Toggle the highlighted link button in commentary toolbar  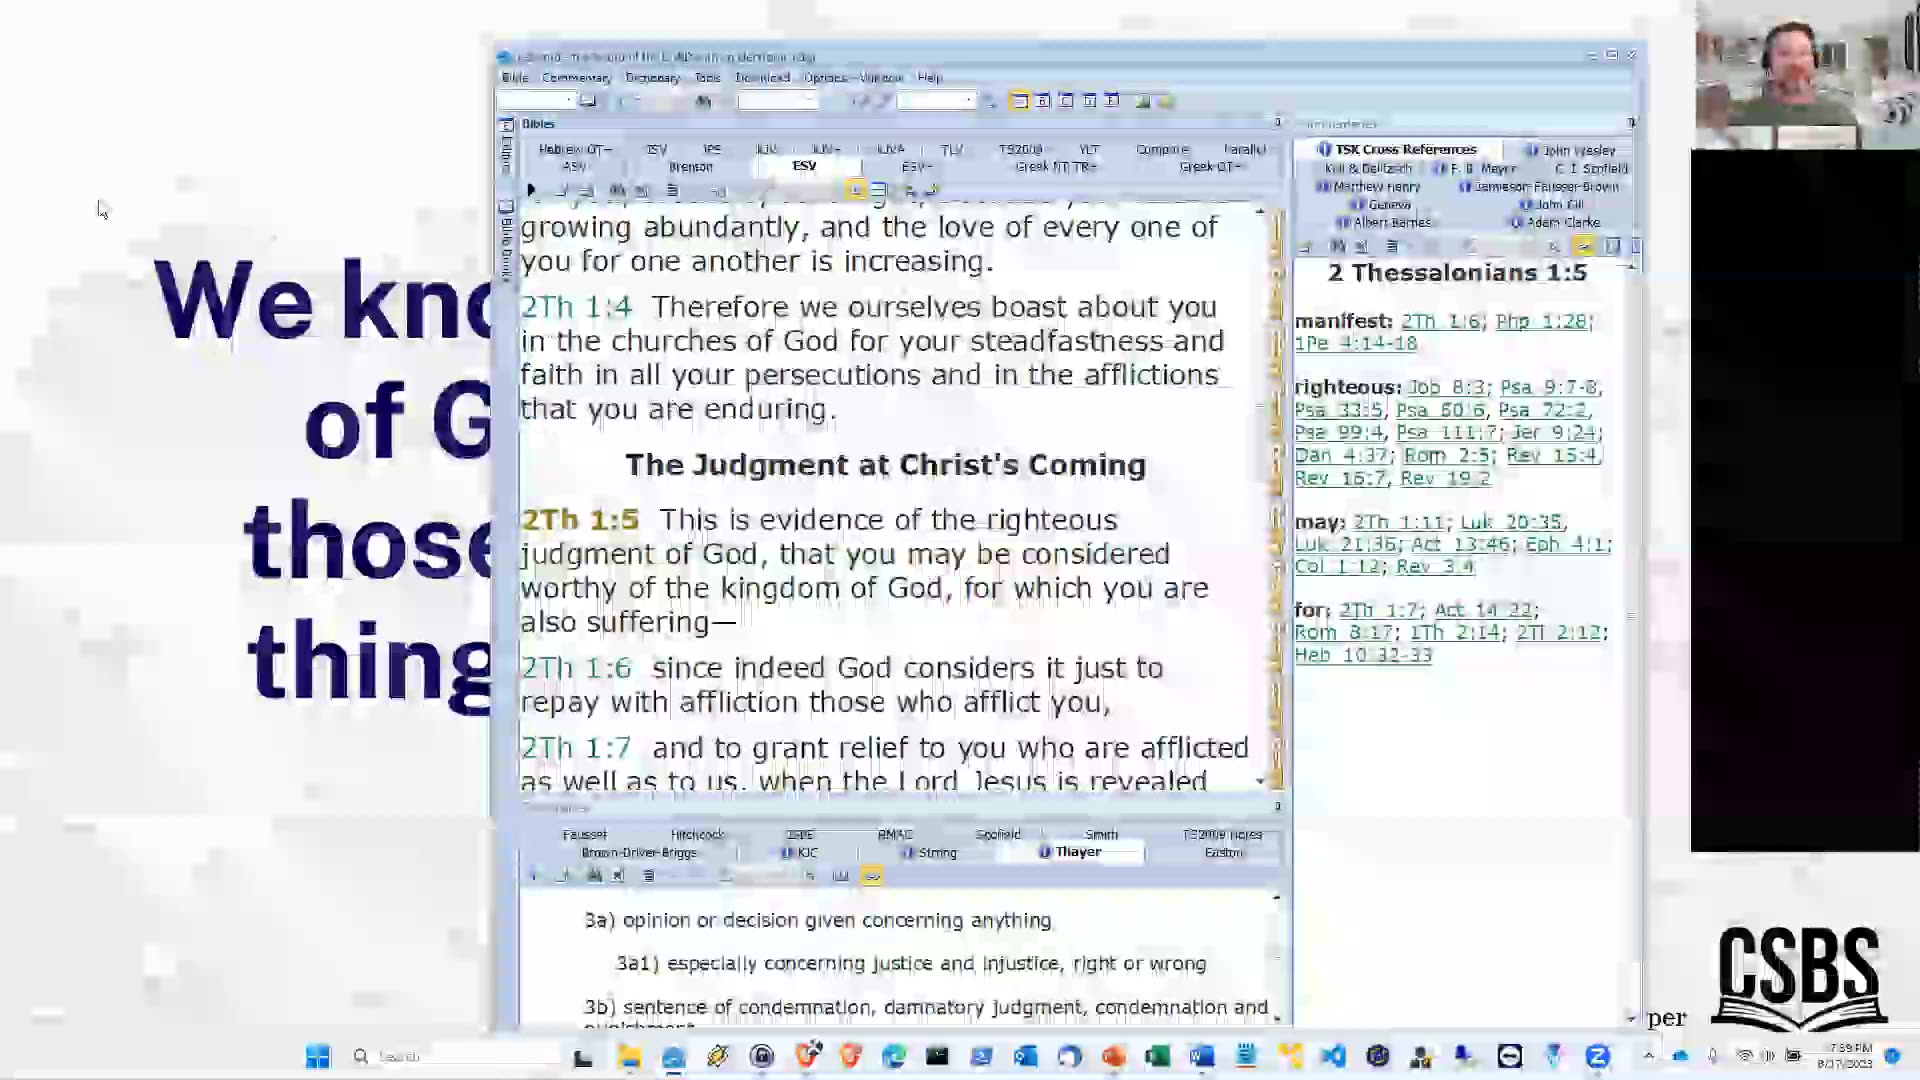pyautogui.click(x=1583, y=246)
